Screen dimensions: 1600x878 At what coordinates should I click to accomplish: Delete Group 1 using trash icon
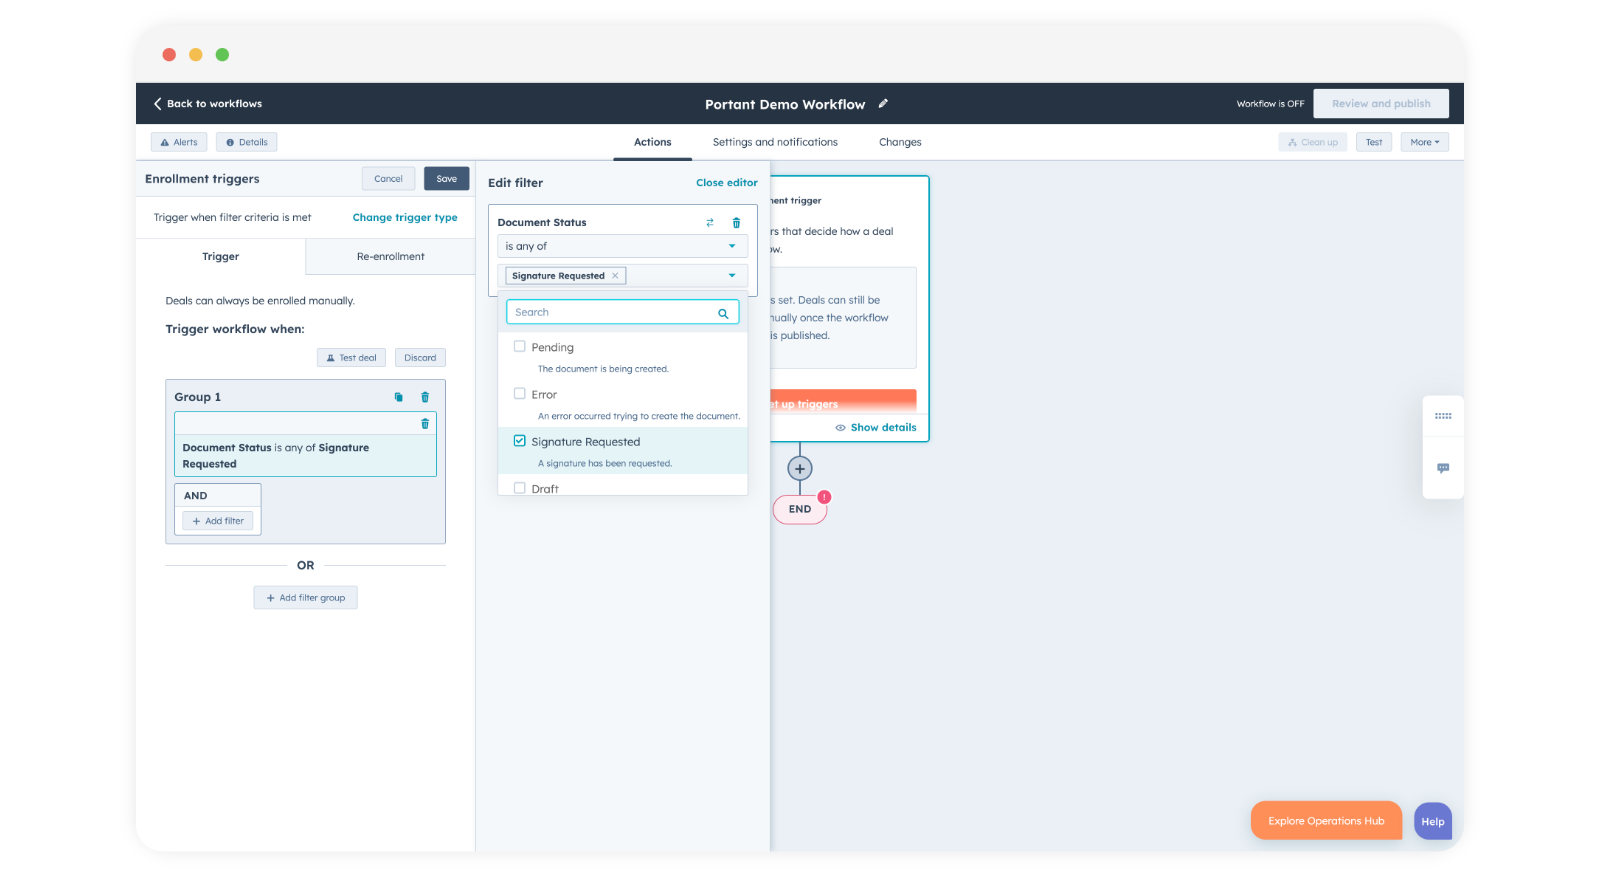[425, 397]
